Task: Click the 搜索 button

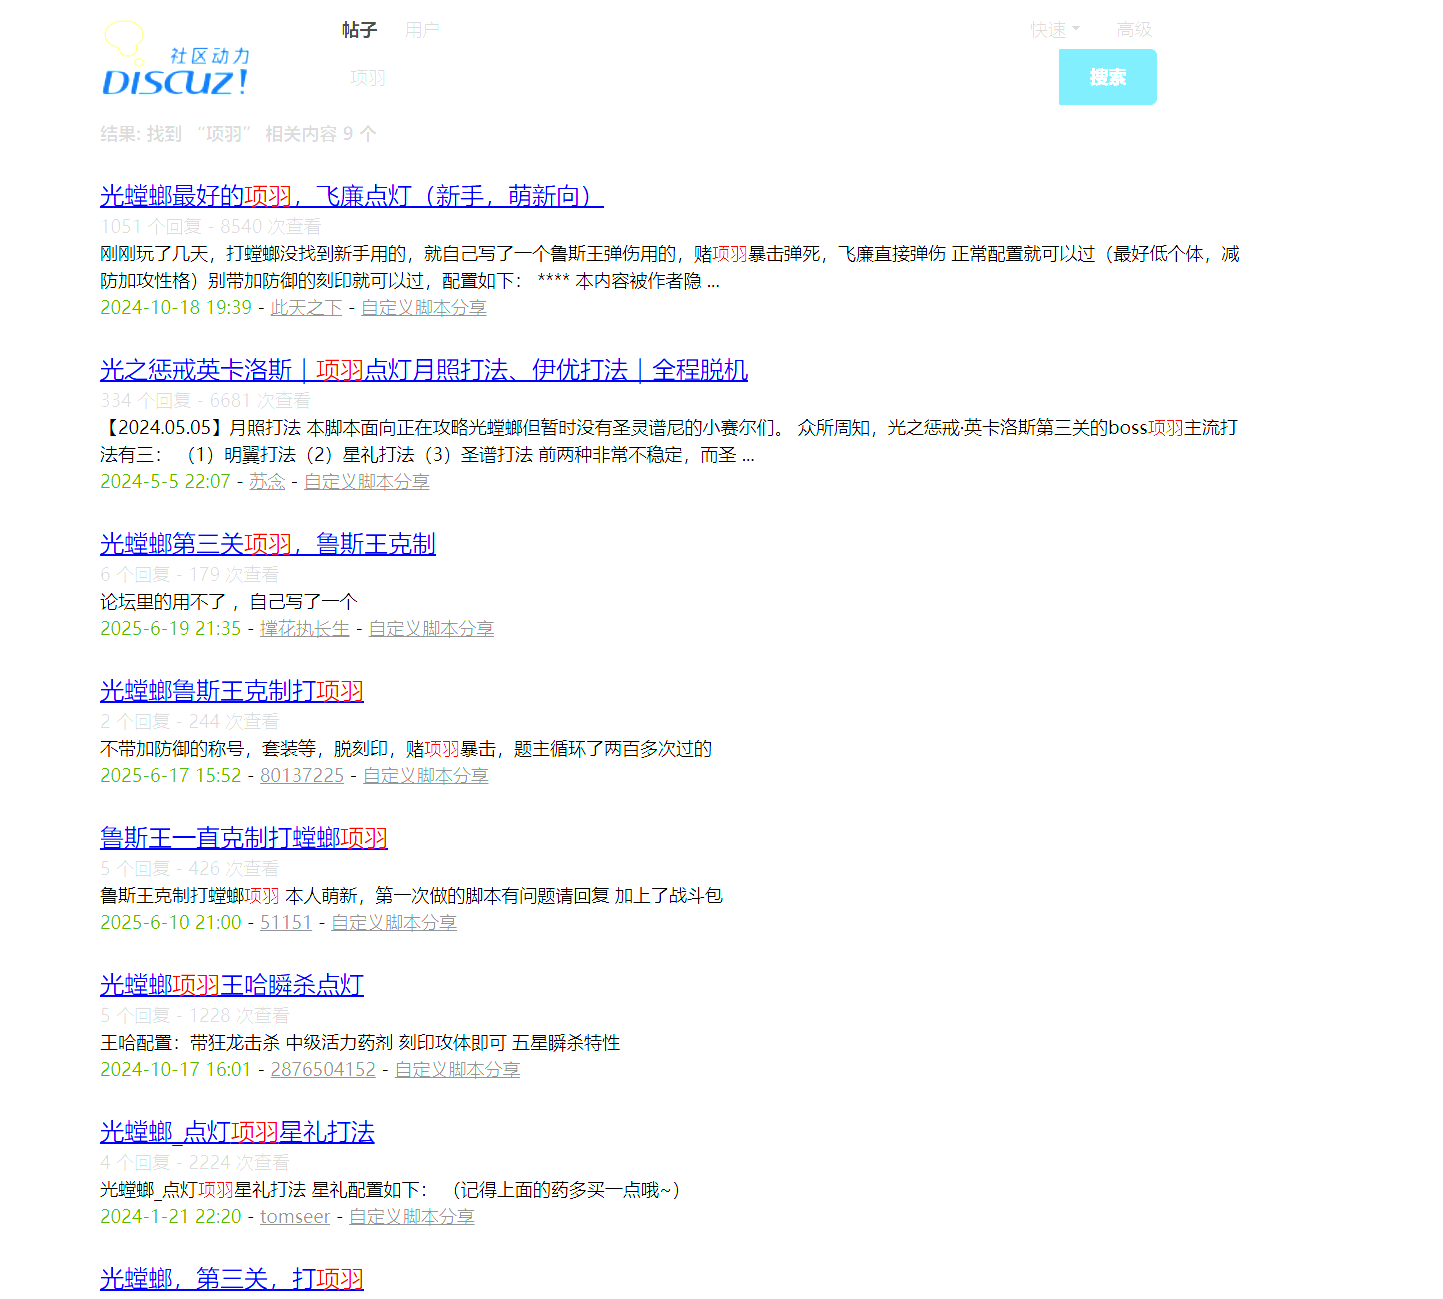Action: 1108,77
